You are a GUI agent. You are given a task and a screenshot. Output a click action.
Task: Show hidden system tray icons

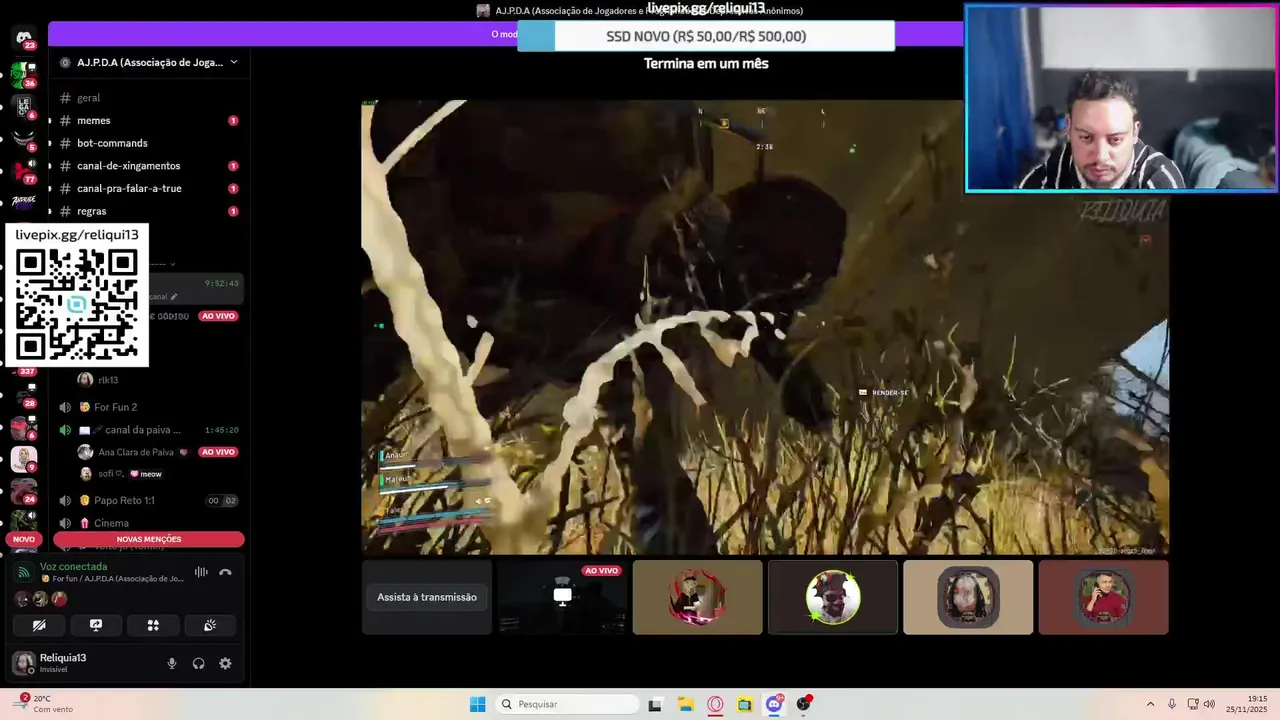coord(1150,704)
